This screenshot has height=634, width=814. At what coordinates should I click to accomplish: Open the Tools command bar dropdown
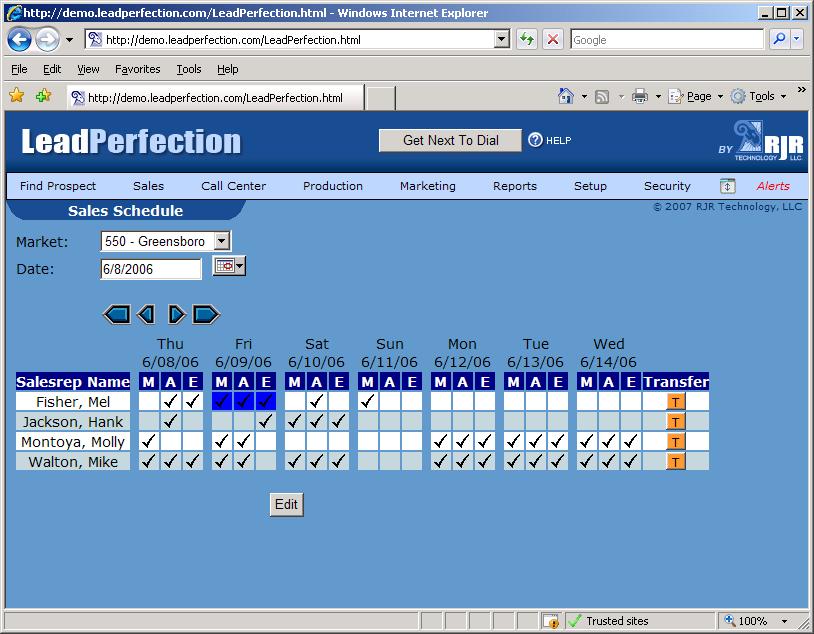tap(758, 97)
